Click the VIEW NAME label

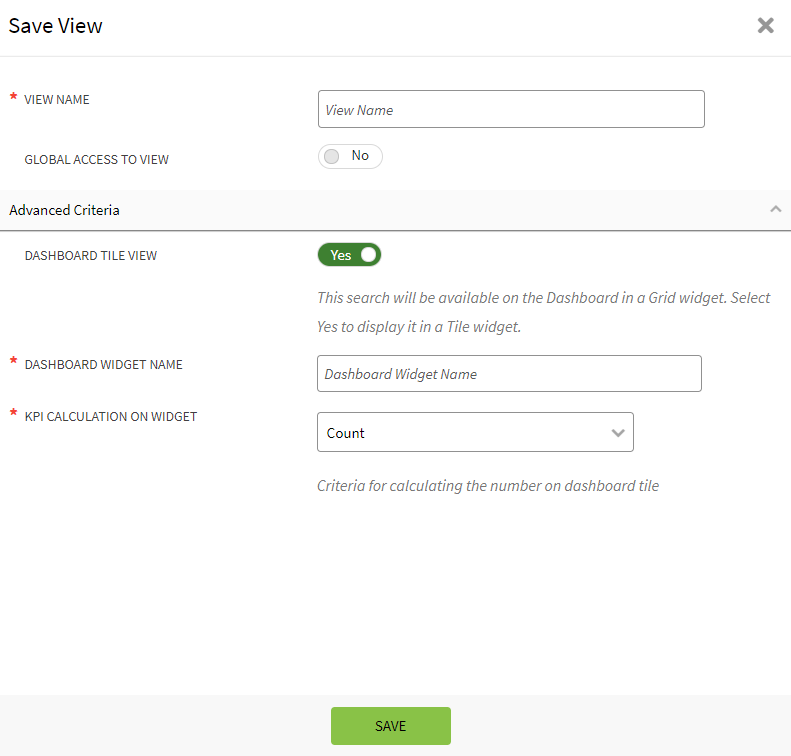(x=57, y=100)
